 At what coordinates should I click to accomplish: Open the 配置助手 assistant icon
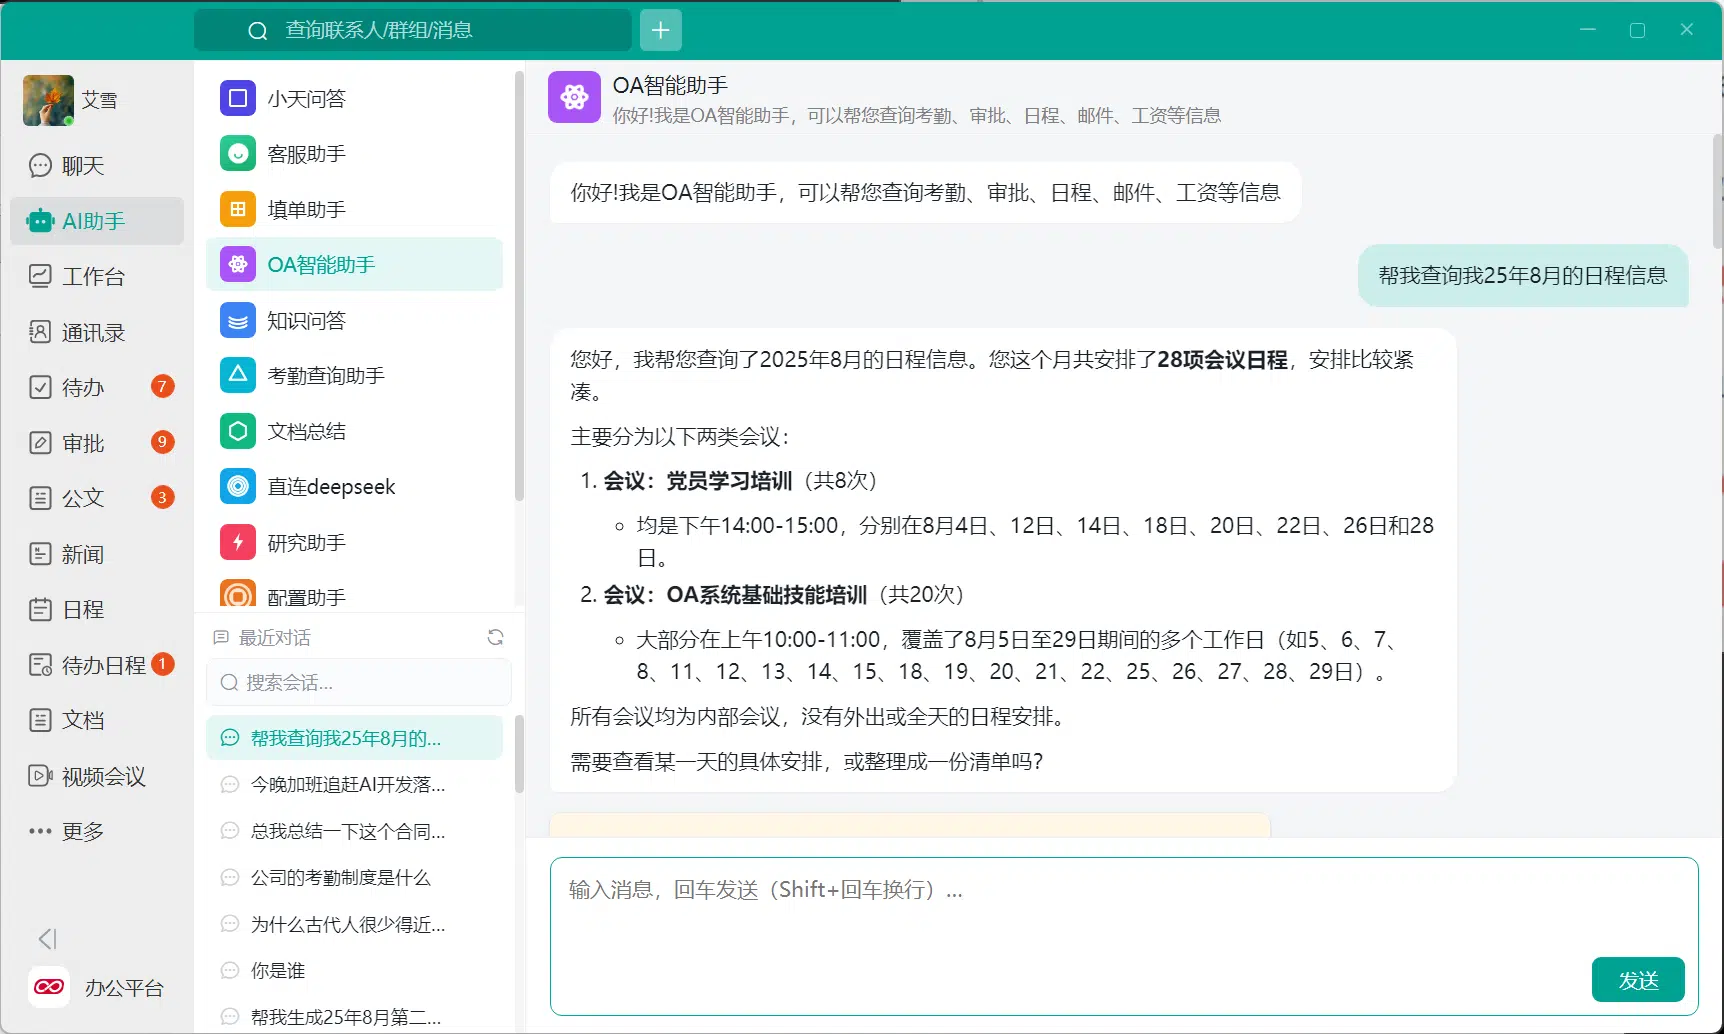pos(238,595)
